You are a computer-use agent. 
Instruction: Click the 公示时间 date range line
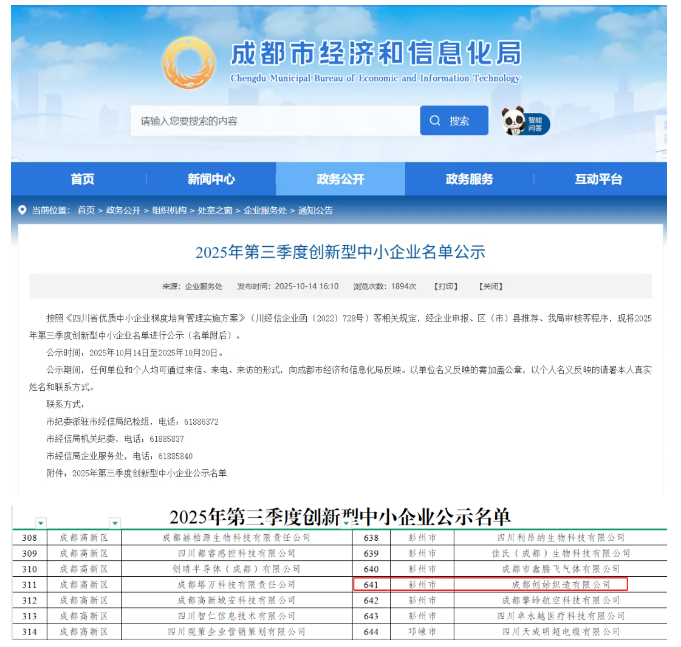(x=135, y=353)
